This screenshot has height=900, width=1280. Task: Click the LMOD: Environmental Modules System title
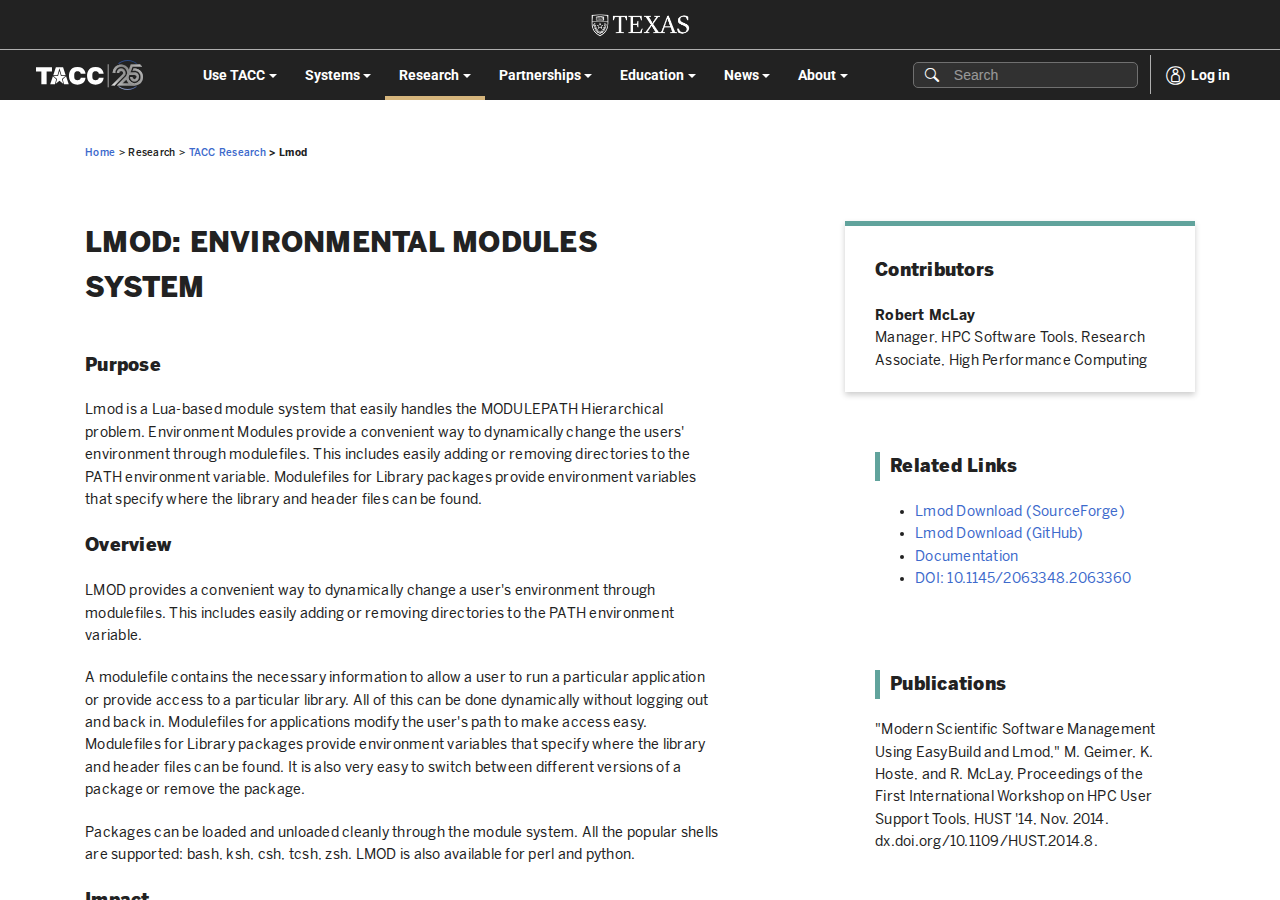[x=341, y=264]
